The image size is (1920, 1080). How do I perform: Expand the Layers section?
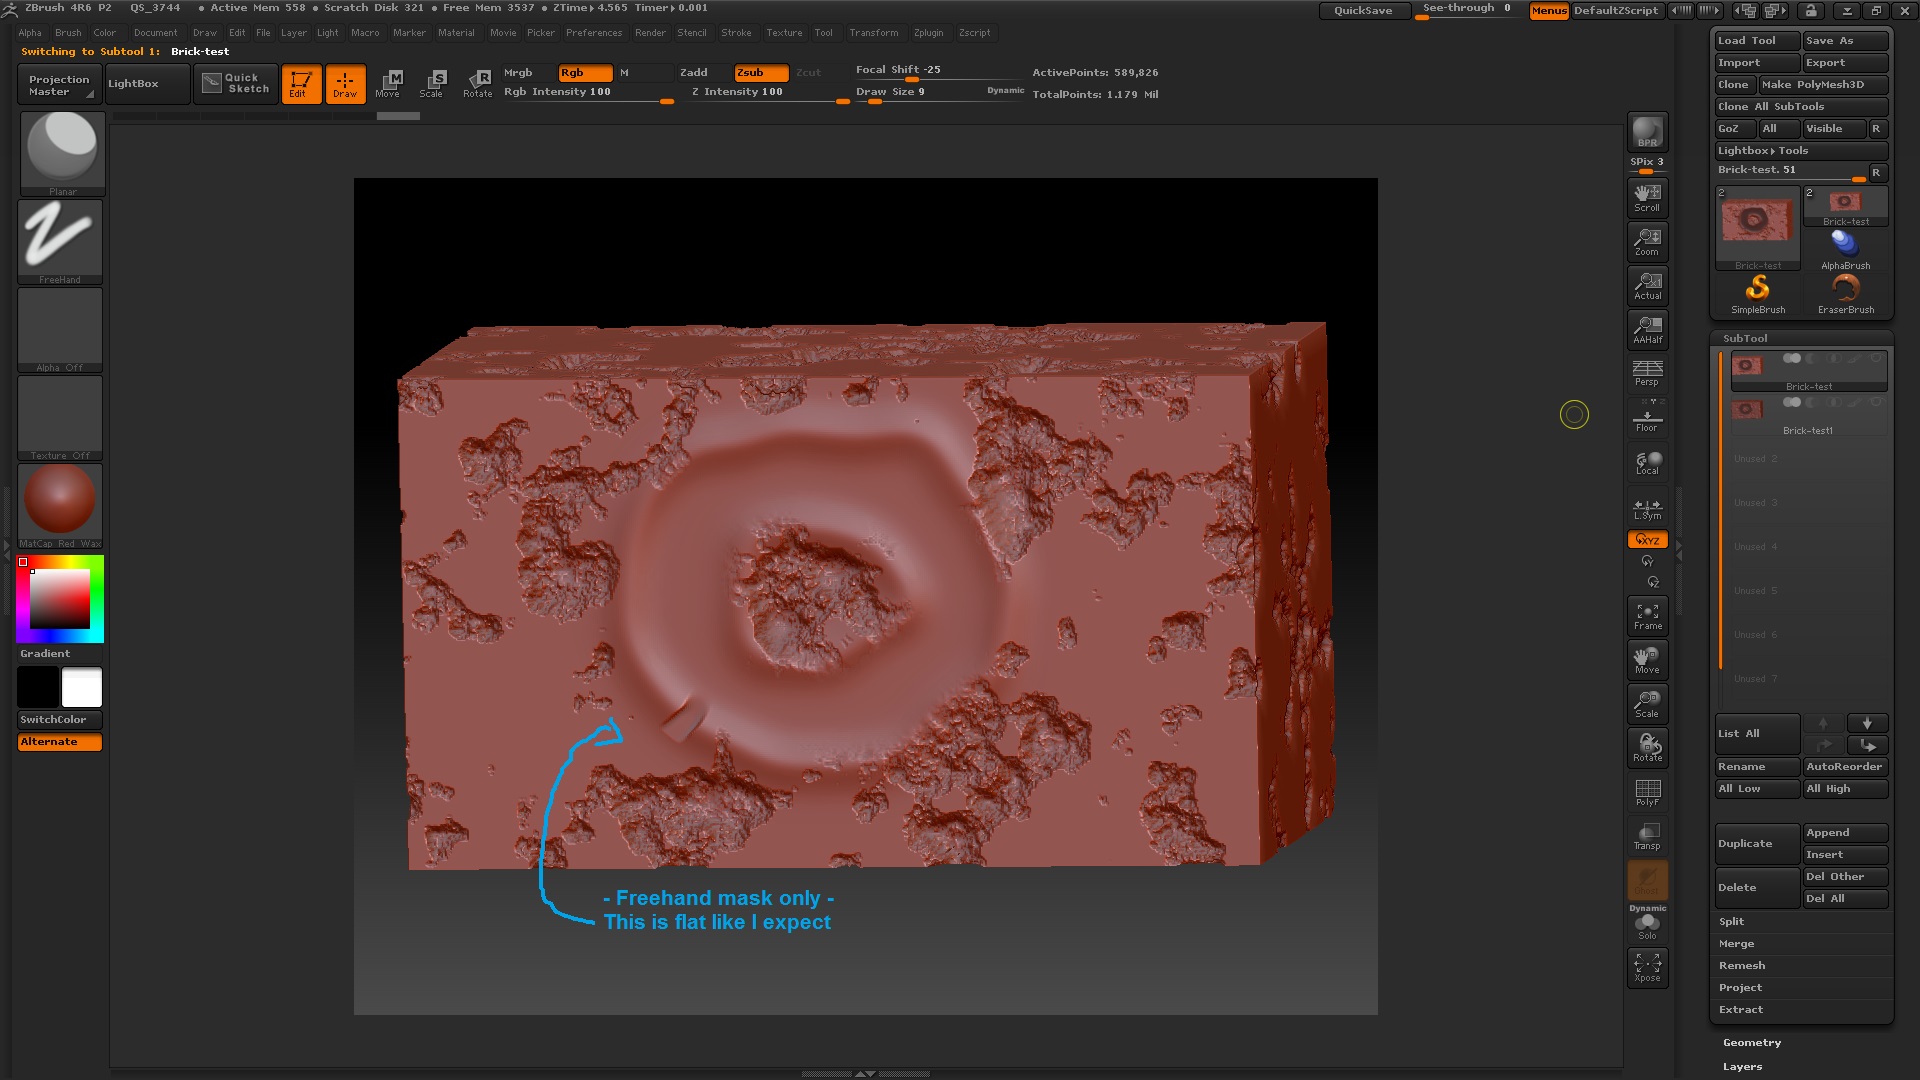pos(1742,1066)
